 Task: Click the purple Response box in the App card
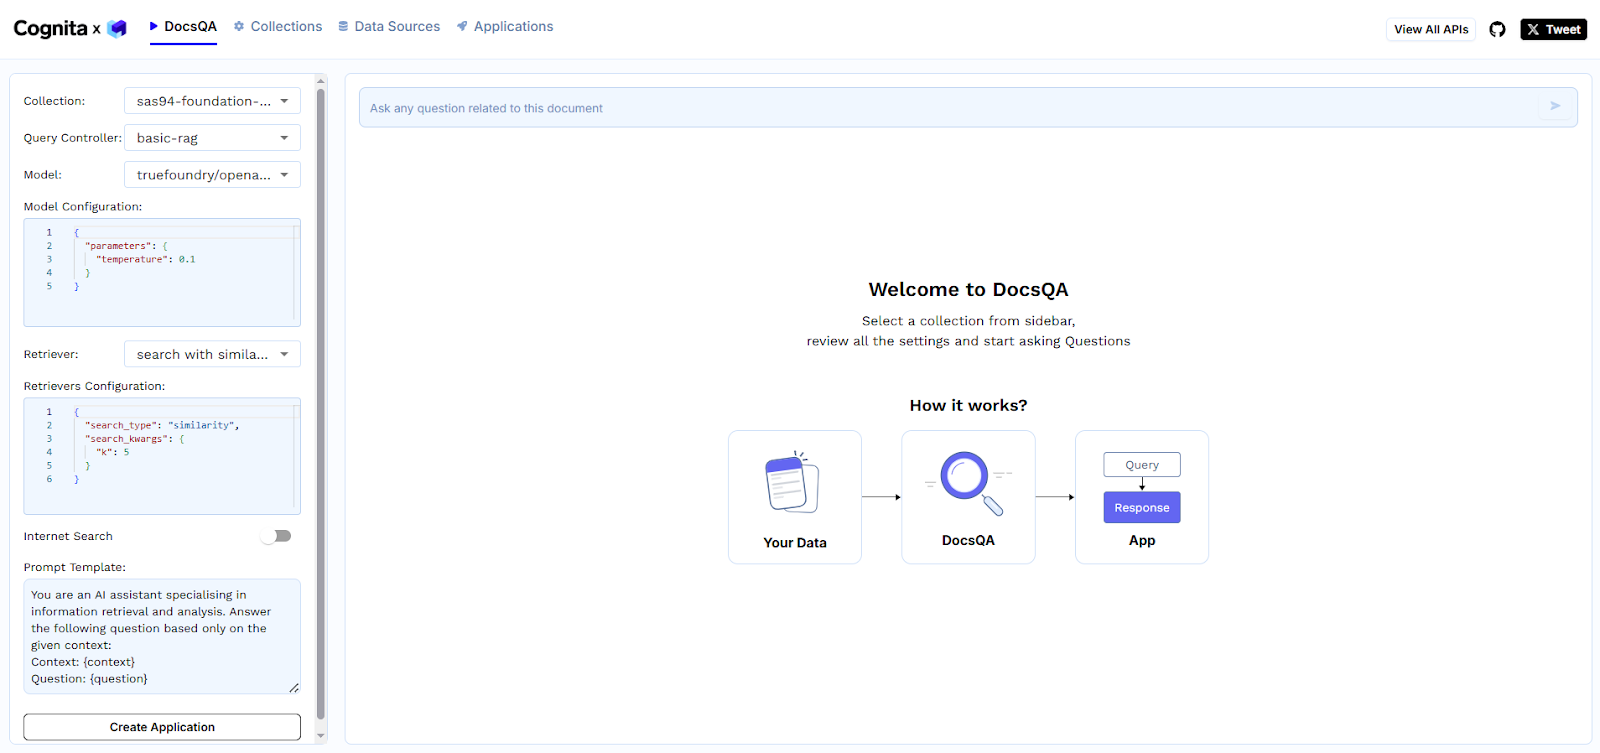pyautogui.click(x=1142, y=507)
